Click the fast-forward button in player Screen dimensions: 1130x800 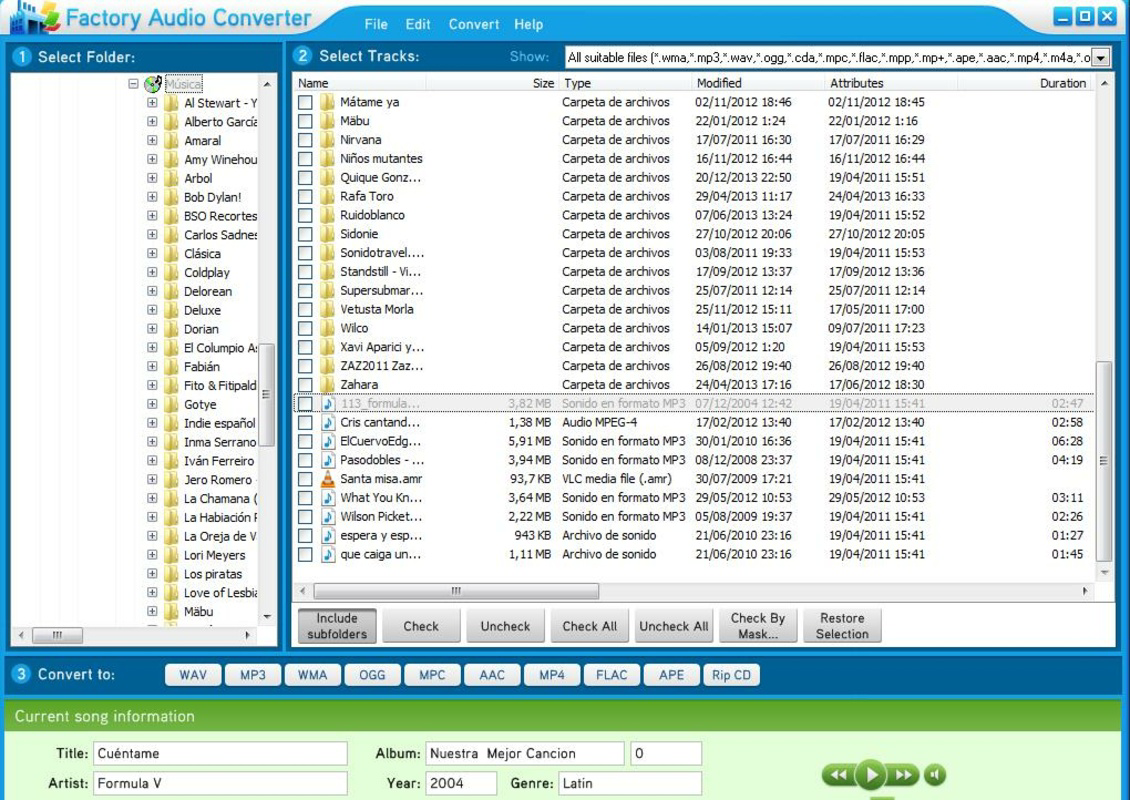(x=903, y=775)
